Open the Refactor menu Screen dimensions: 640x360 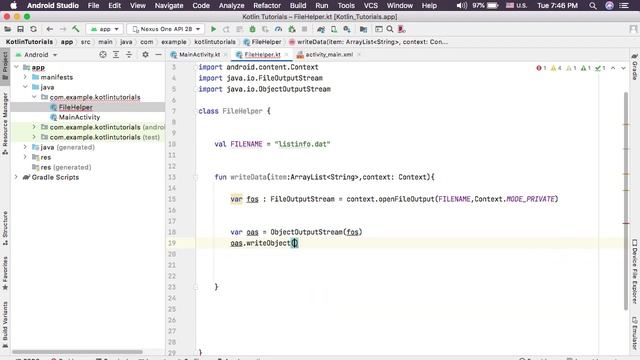click(x=267, y=5)
